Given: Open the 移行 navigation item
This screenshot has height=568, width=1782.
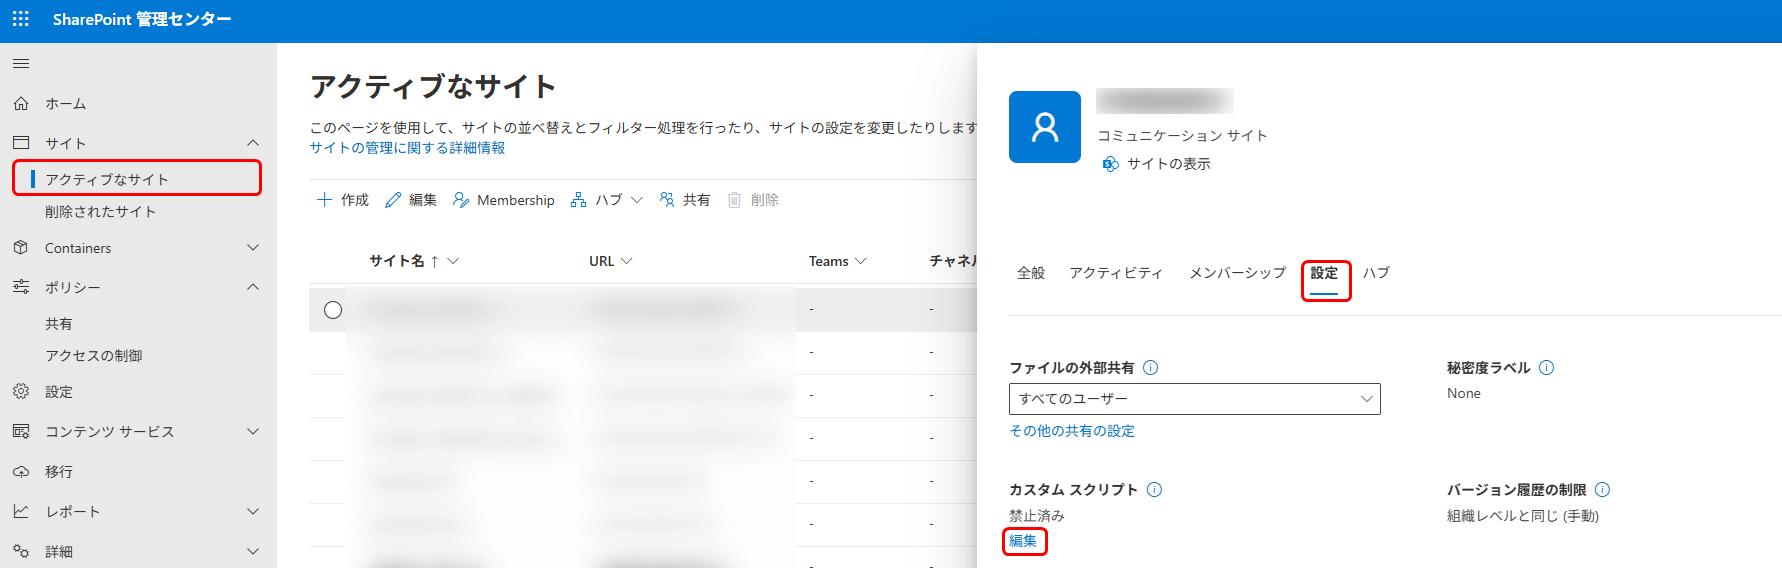Looking at the screenshot, I should pyautogui.click(x=59, y=472).
